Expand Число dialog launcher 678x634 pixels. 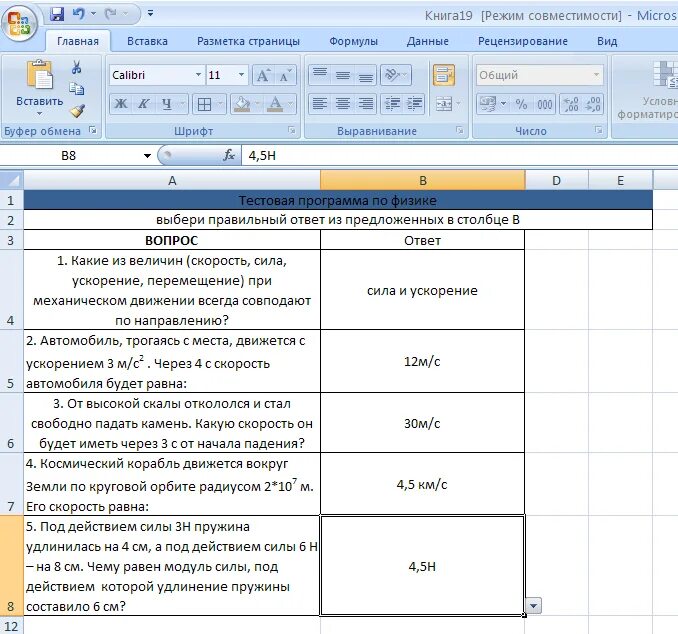[598, 130]
